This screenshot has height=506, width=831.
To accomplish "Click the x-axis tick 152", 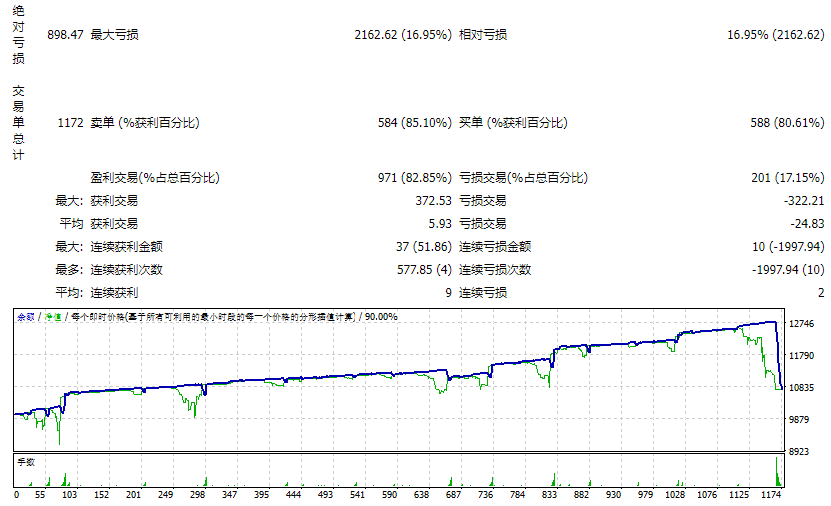I will click(x=101, y=495).
